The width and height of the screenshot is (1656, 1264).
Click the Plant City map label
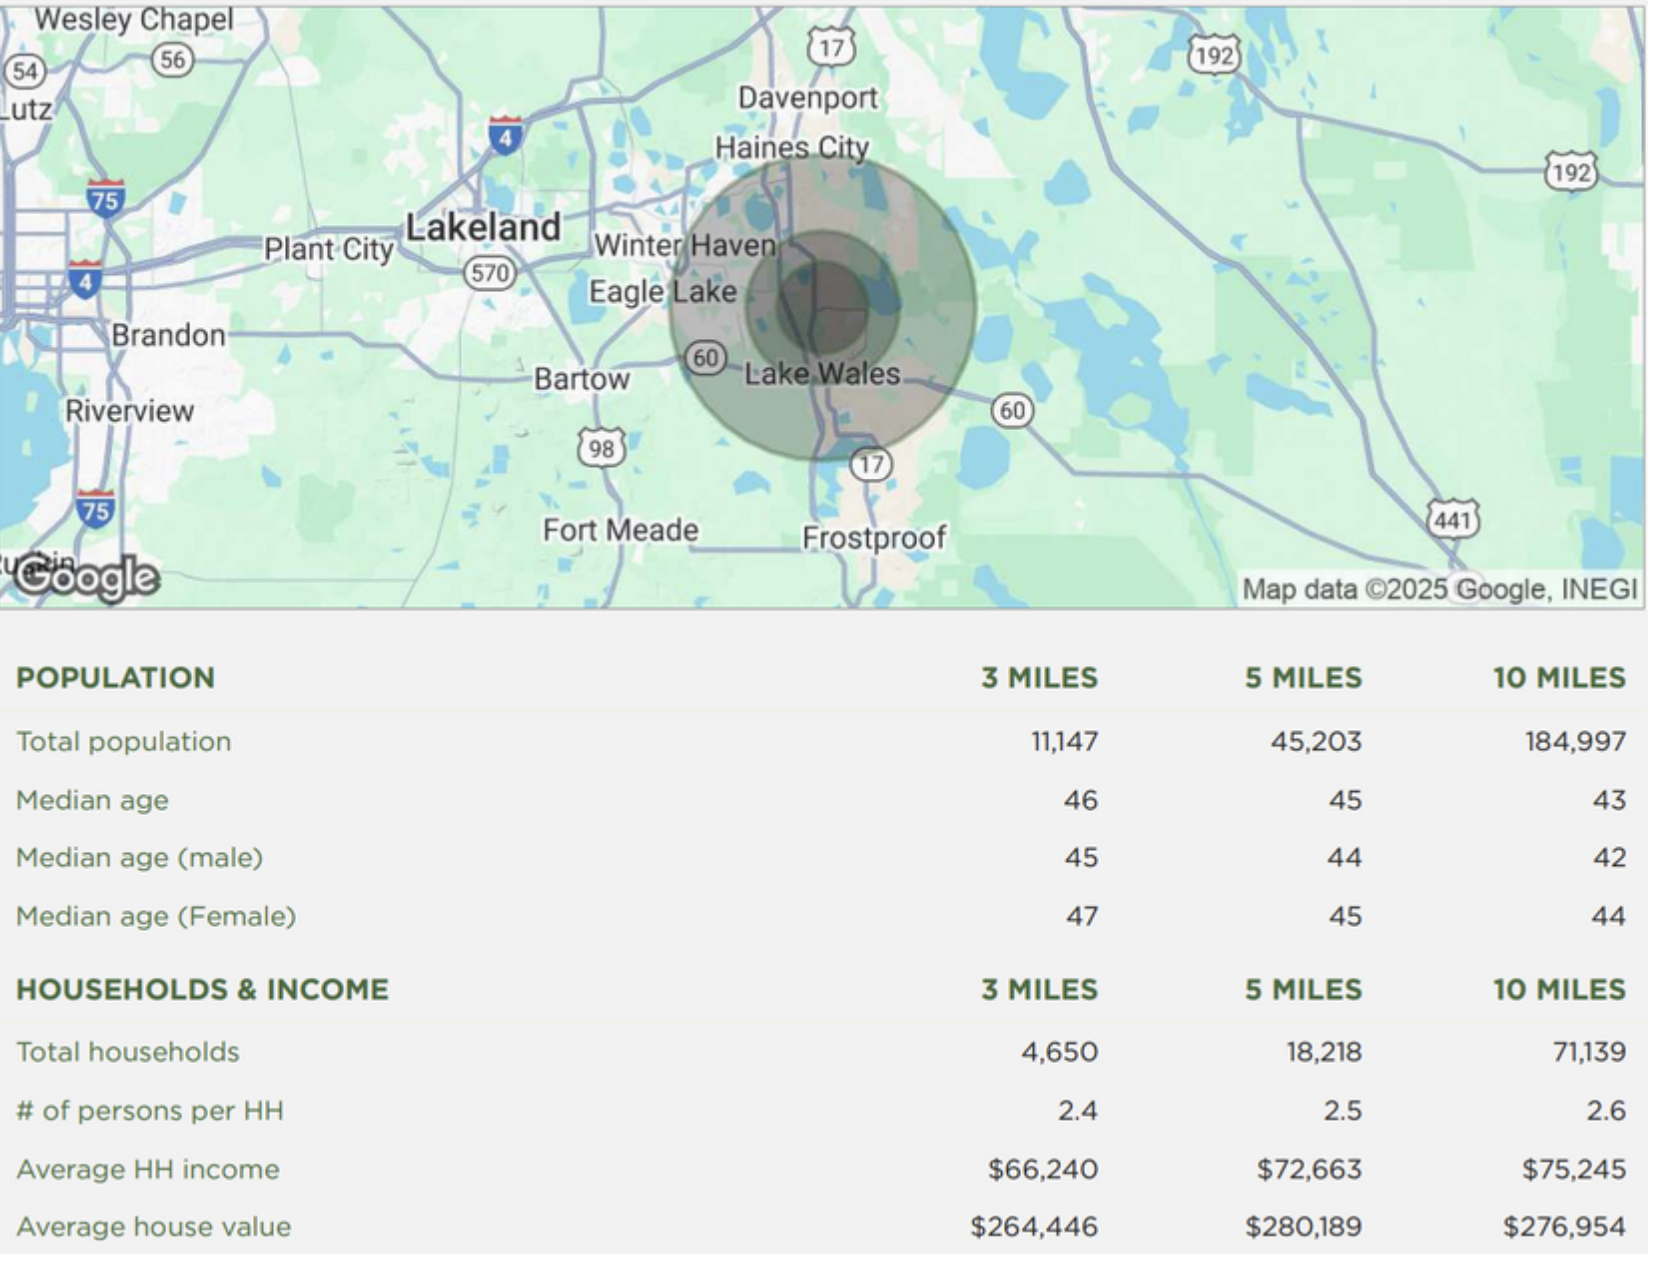pos(328,248)
